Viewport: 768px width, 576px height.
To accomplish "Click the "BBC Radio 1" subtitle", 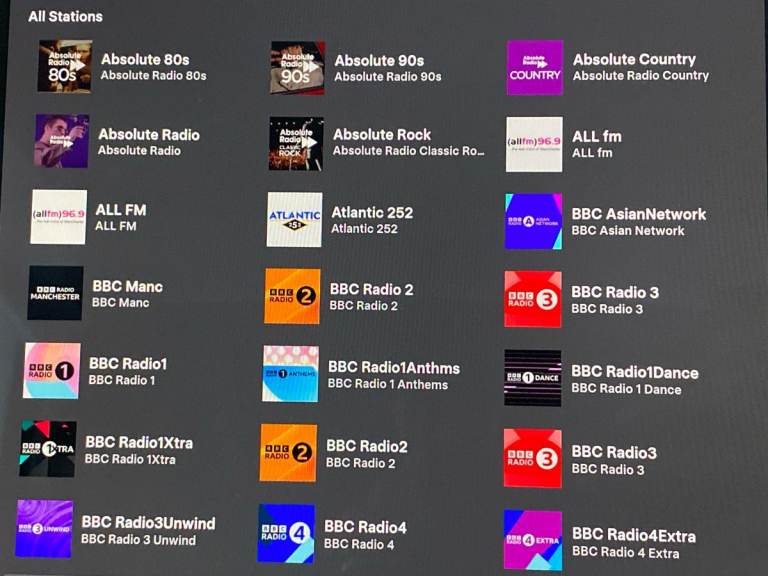I will pos(122,381).
